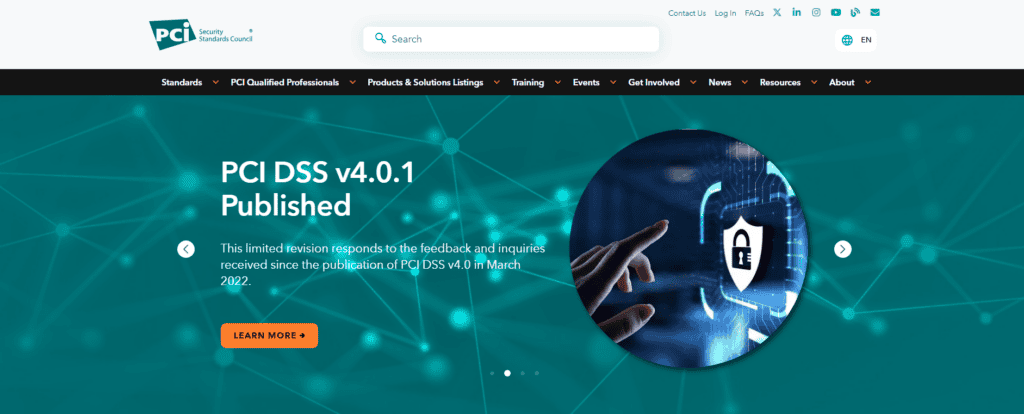Open the FAQs link
1024x414 pixels.
click(x=754, y=13)
